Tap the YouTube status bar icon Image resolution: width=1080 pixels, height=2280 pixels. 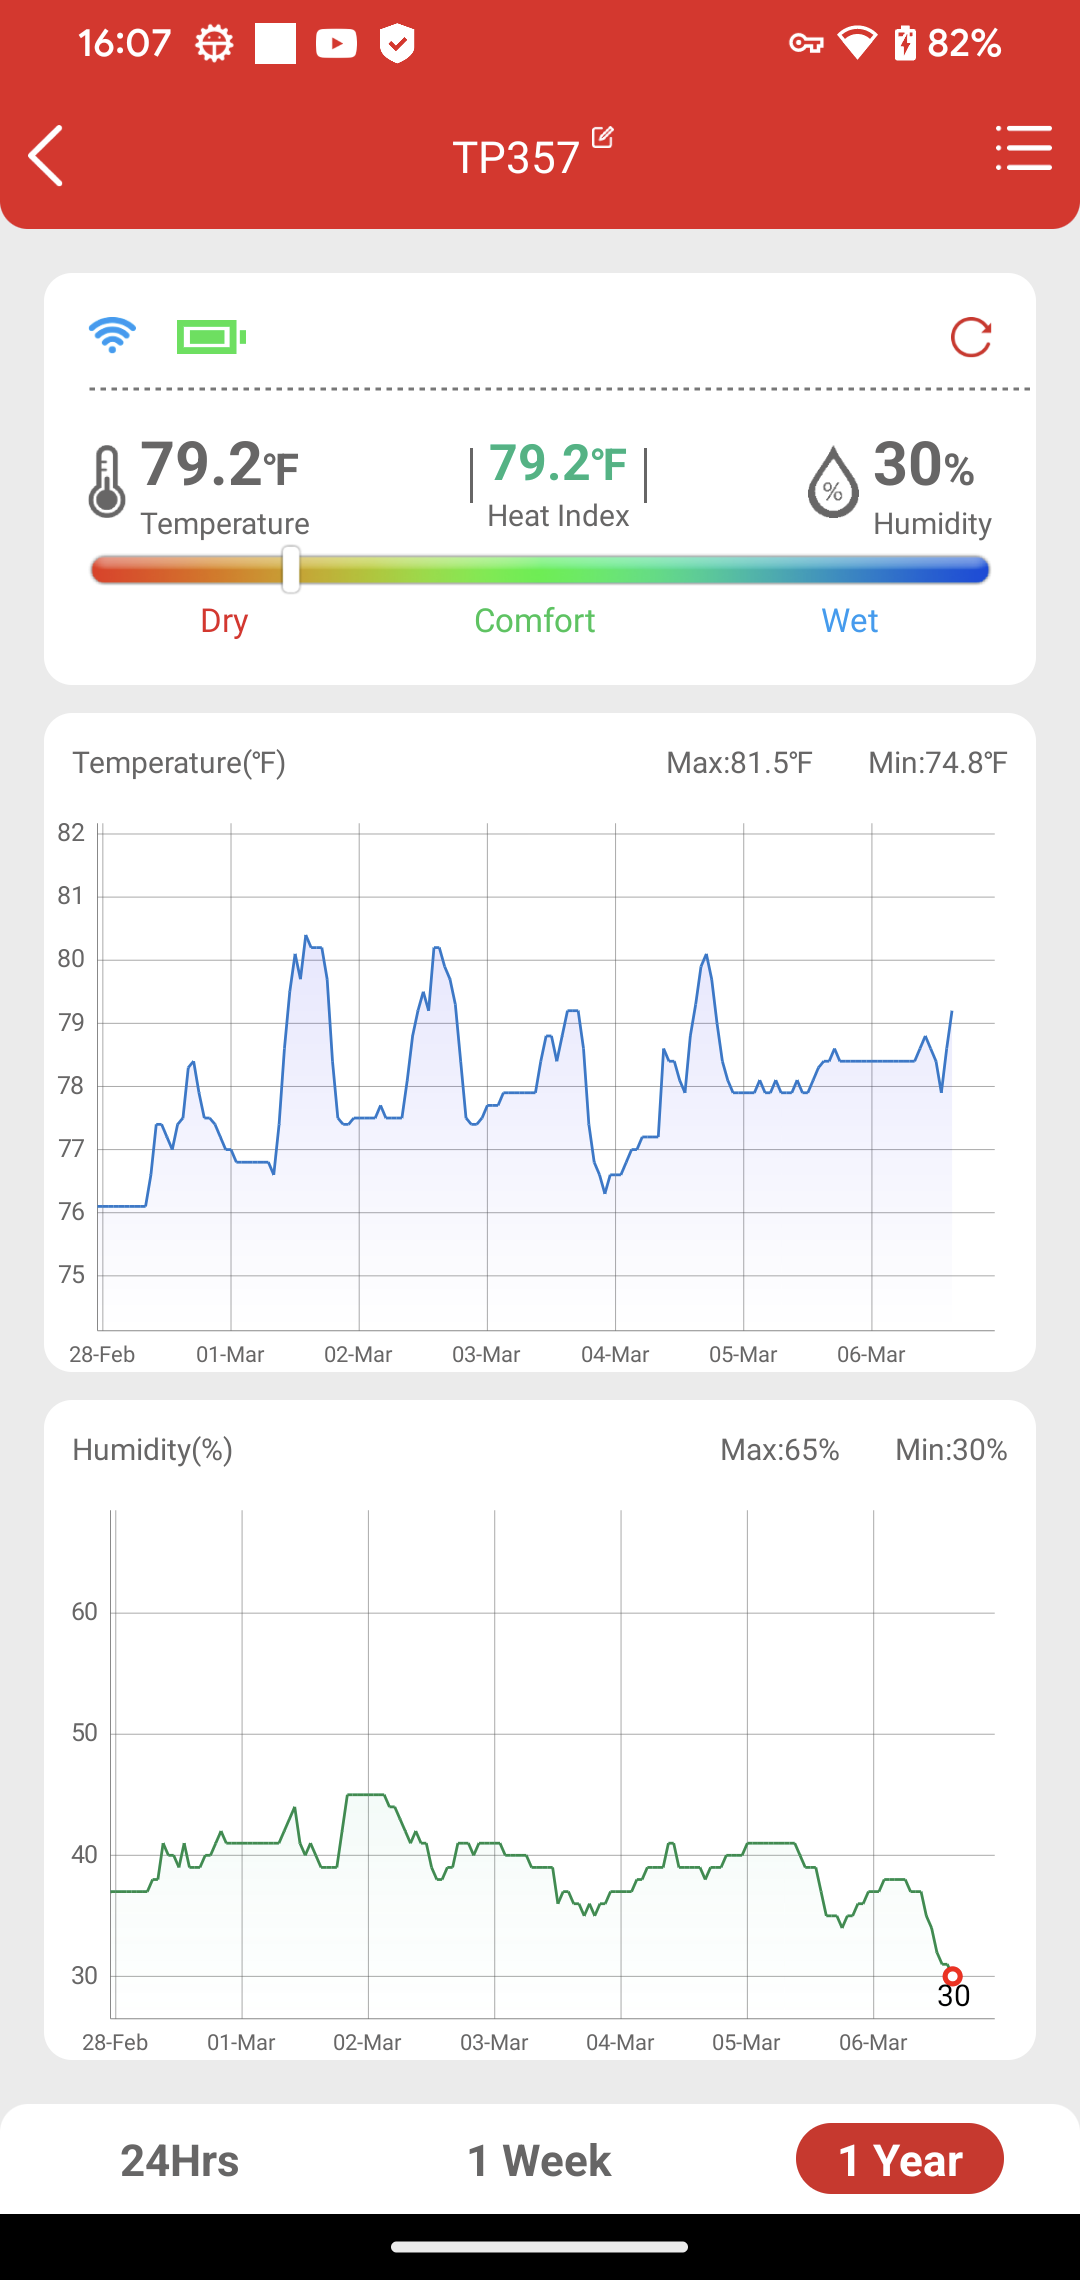pos(336,43)
